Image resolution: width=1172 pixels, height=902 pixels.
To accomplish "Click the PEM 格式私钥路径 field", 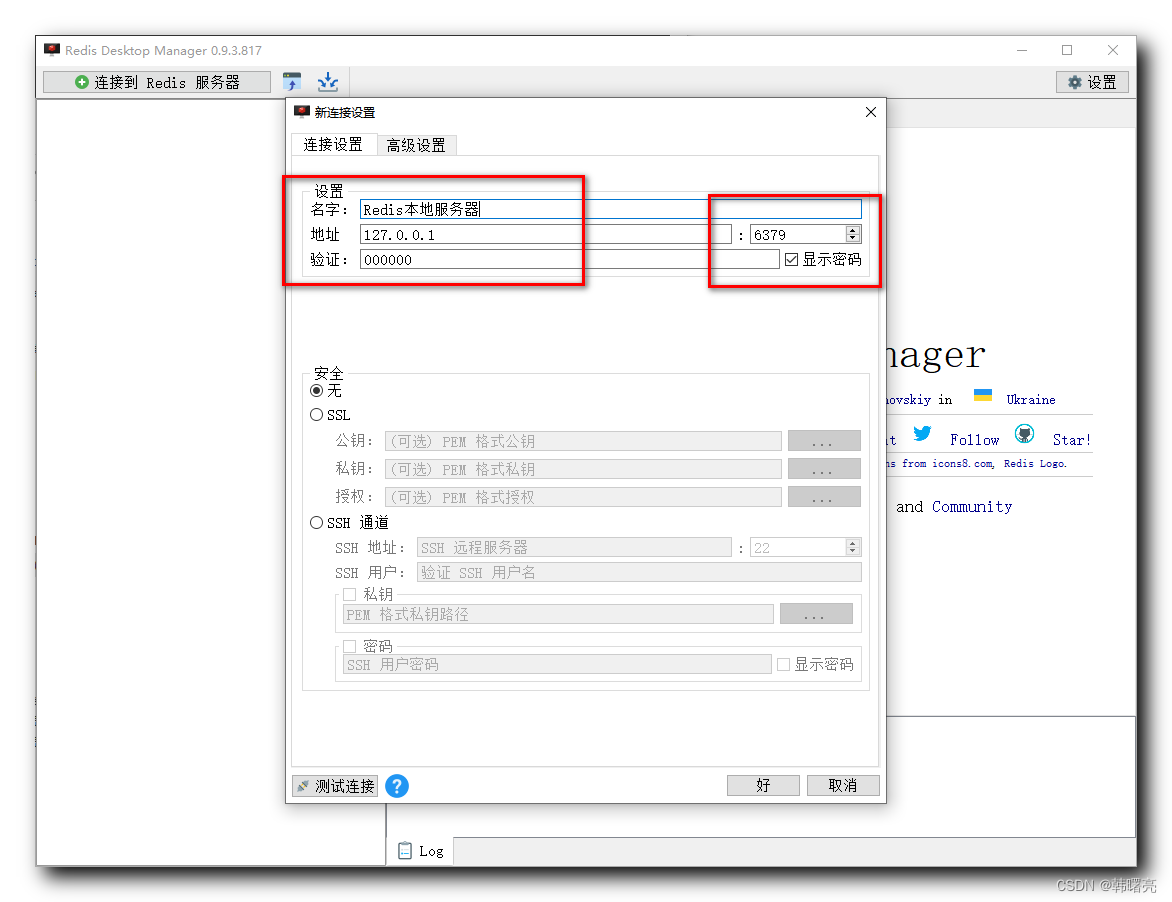I will pos(558,614).
